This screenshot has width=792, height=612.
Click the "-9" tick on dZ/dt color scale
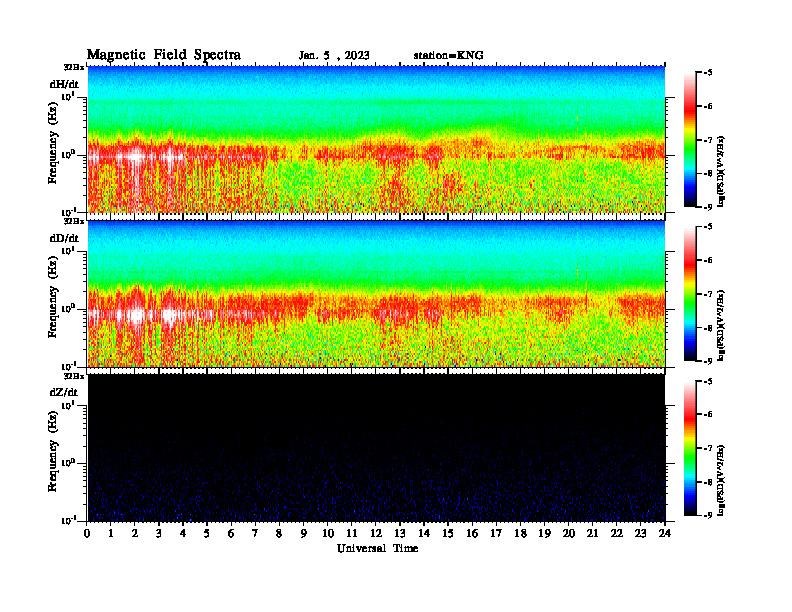coord(708,515)
